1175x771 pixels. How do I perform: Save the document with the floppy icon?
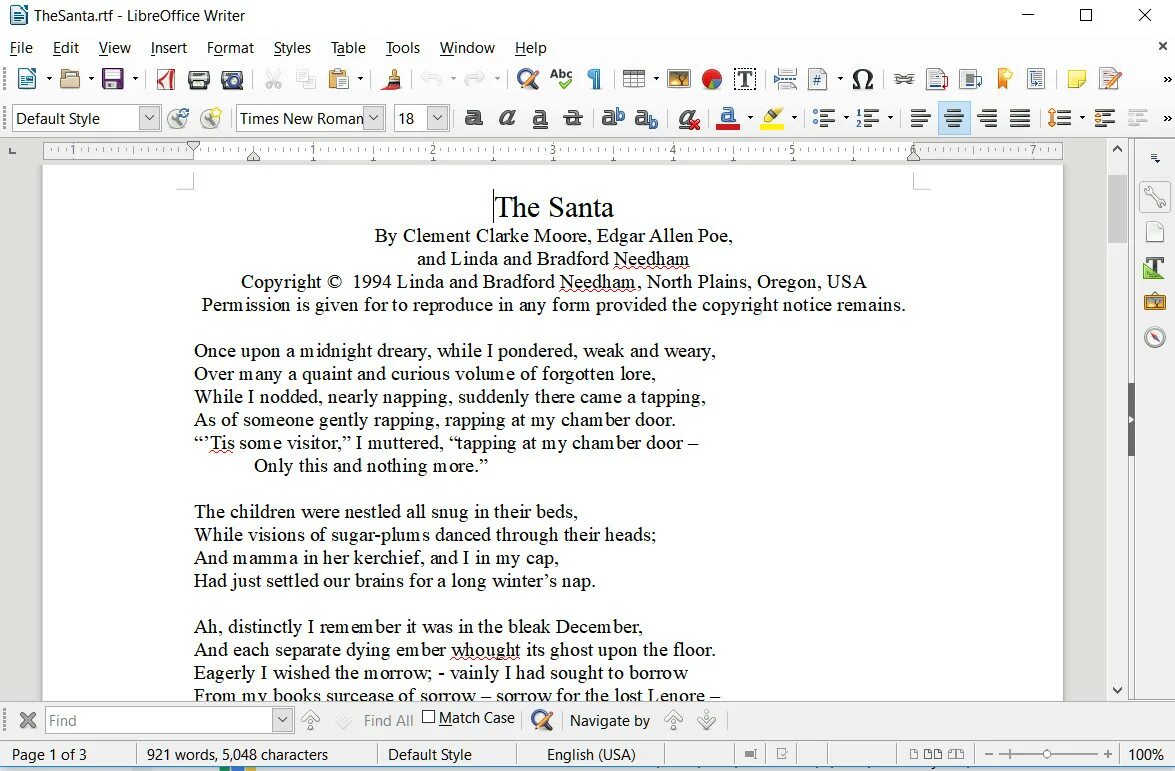112,79
